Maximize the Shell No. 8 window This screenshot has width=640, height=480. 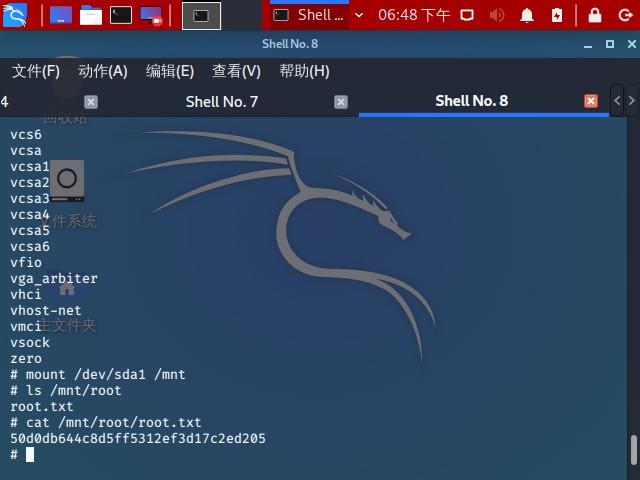click(610, 44)
